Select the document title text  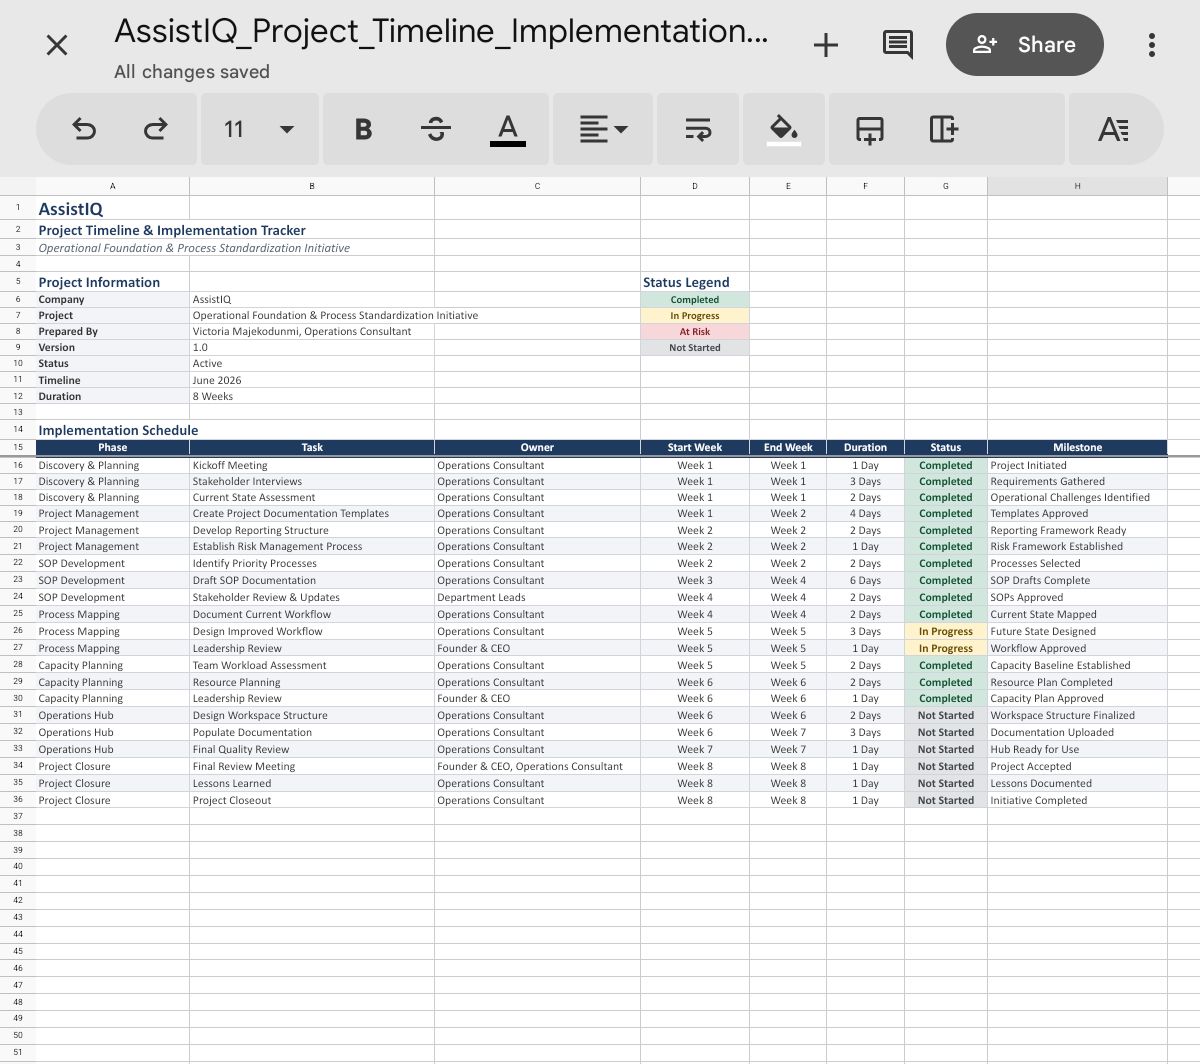441,31
